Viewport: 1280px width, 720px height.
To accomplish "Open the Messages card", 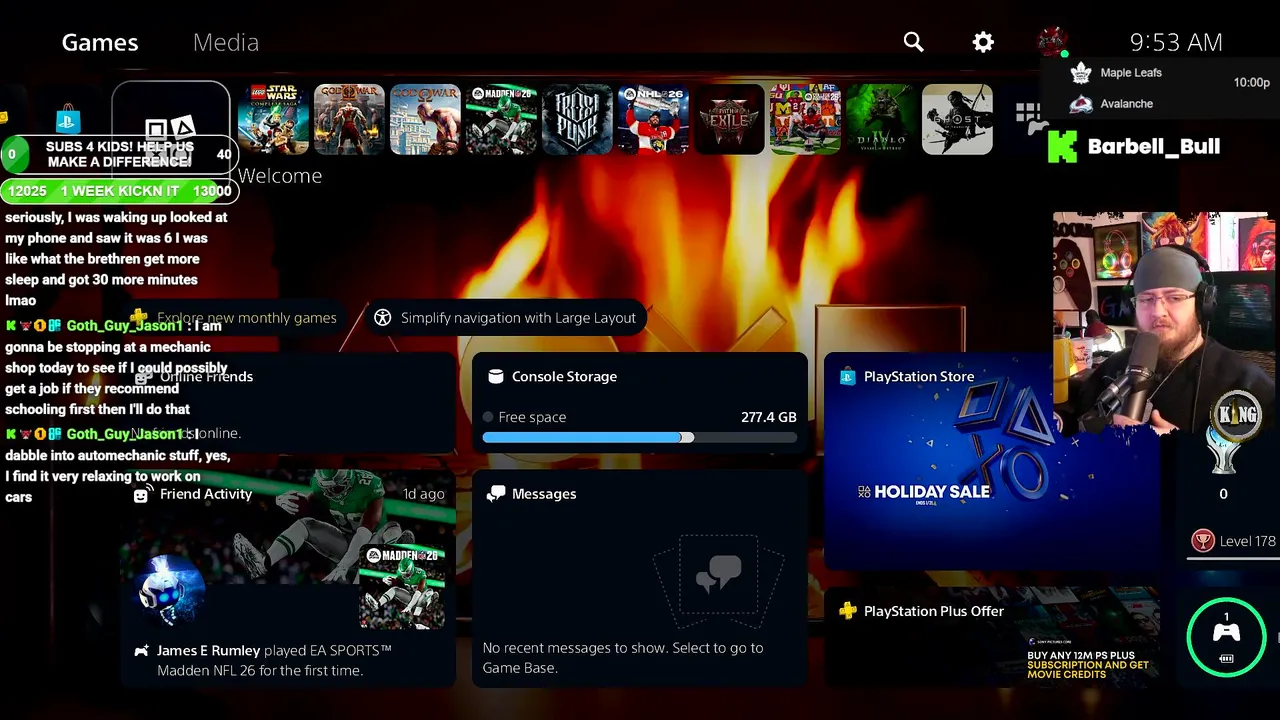I will pyautogui.click(x=640, y=579).
